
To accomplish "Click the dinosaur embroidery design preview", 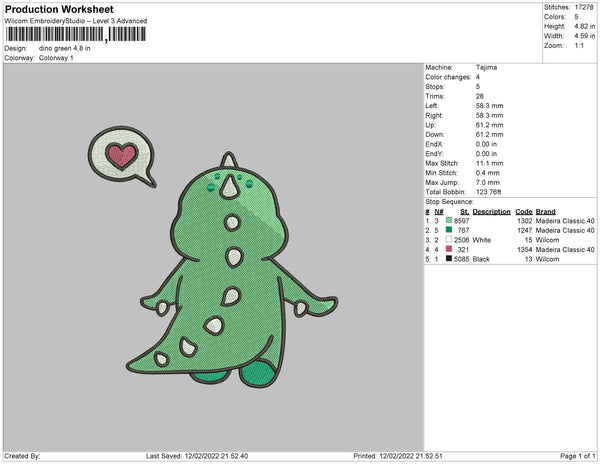I will click(232, 270).
